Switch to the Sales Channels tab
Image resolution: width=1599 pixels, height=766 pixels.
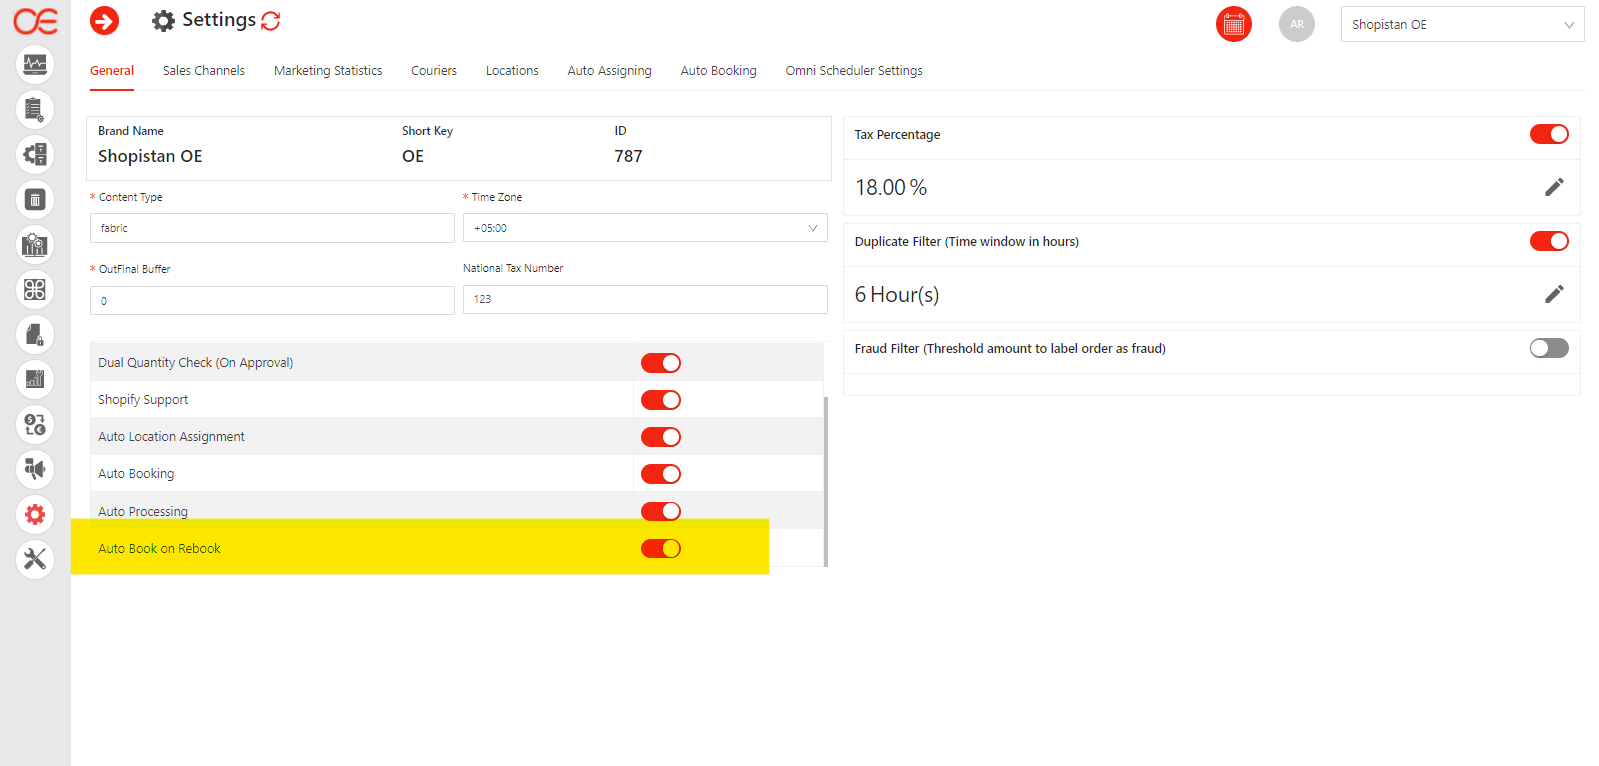(x=204, y=71)
